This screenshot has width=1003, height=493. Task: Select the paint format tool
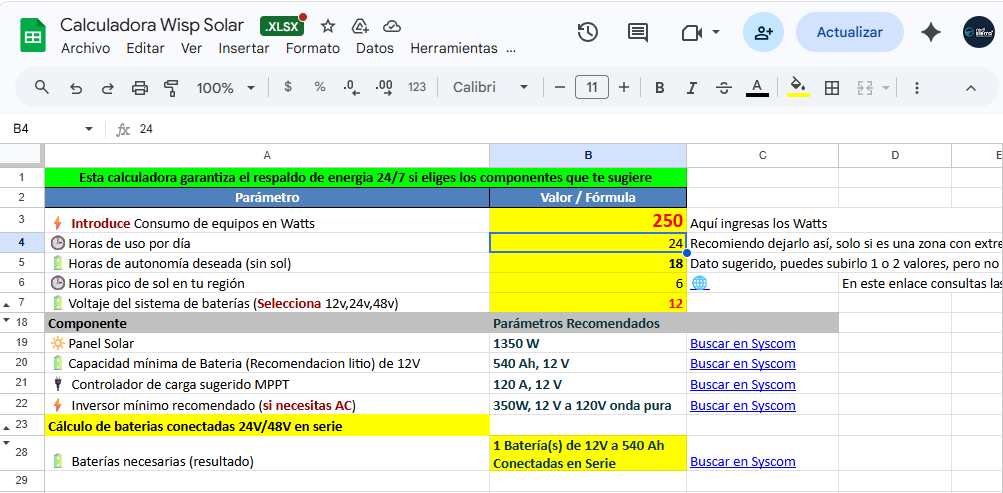click(170, 88)
